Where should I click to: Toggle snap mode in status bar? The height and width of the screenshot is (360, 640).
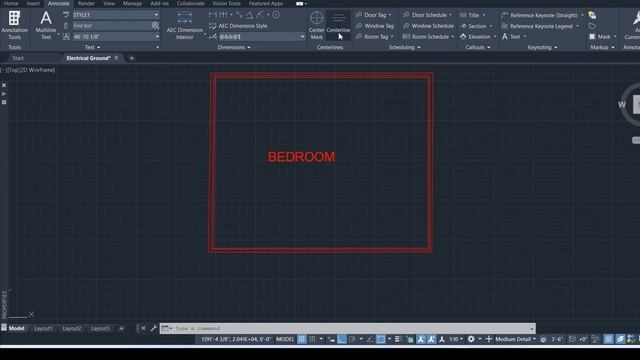[312, 339]
